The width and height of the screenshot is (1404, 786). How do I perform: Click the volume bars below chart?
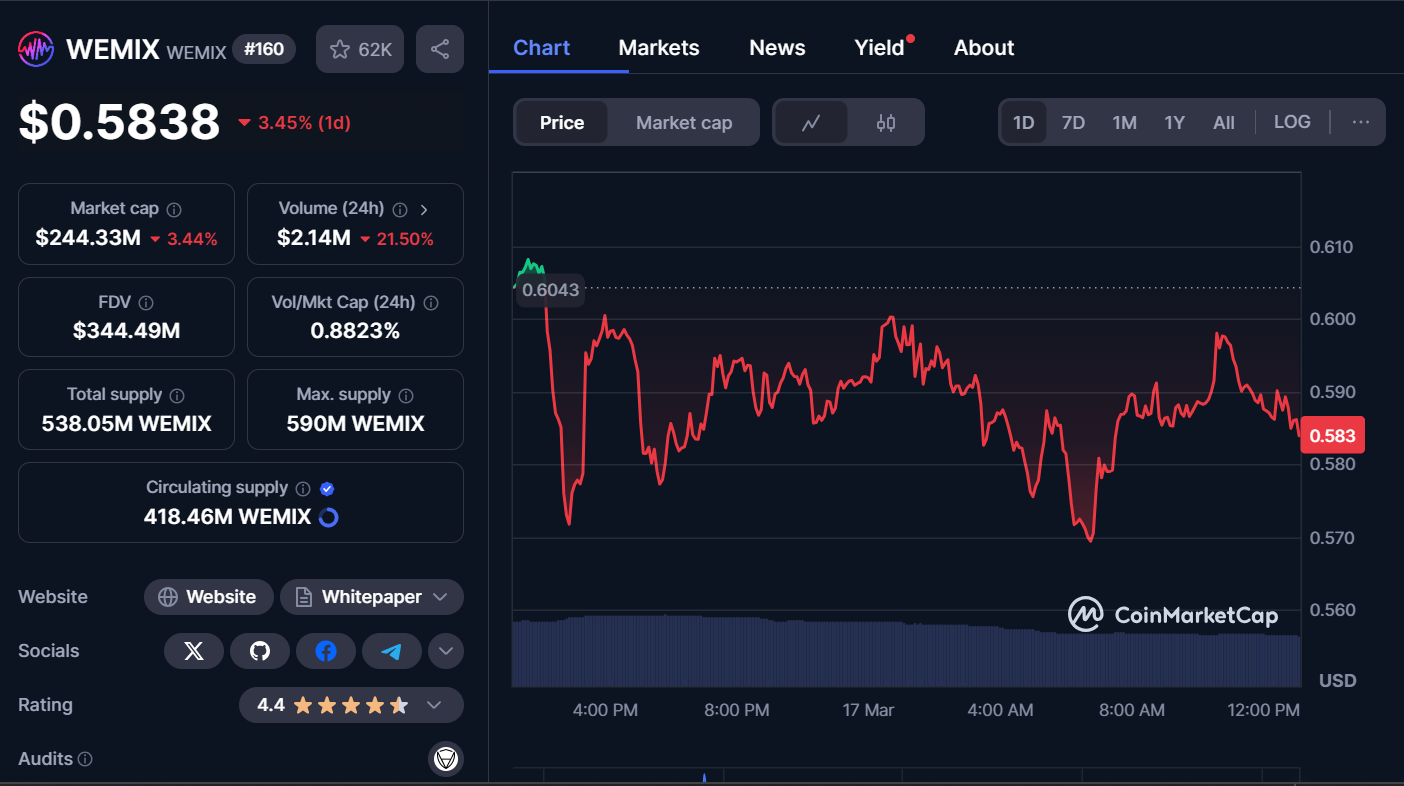[906, 652]
